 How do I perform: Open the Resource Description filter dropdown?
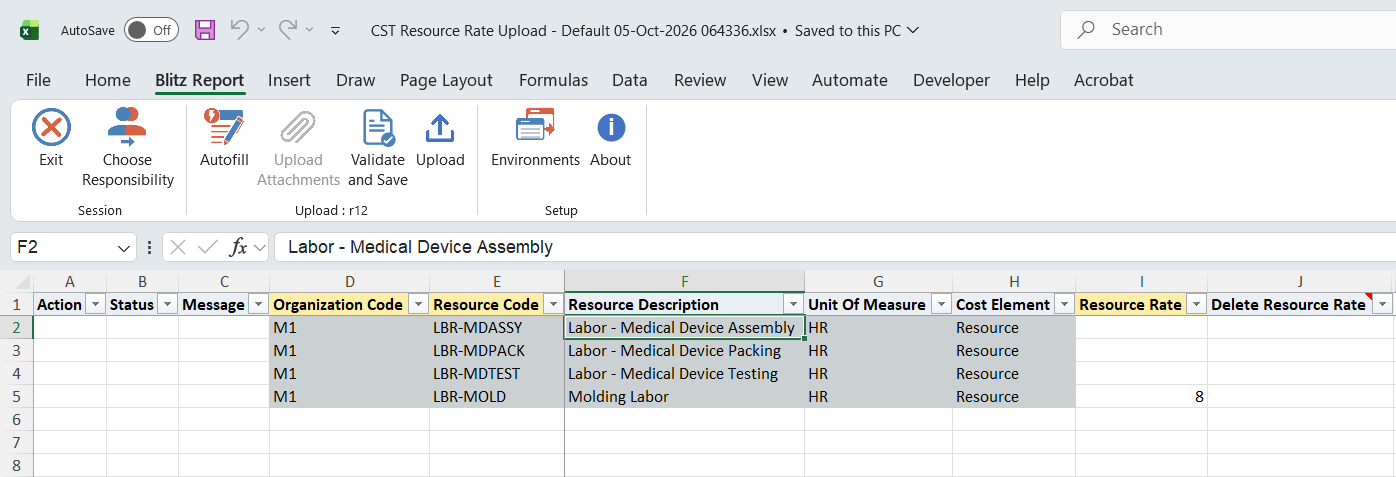(x=793, y=304)
